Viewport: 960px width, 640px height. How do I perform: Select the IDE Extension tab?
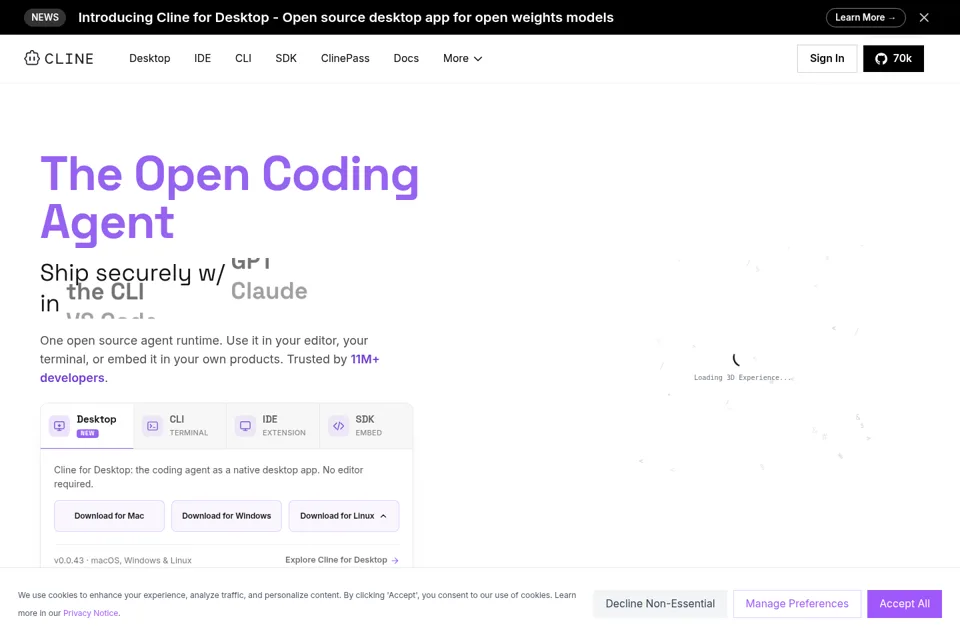pos(273,426)
